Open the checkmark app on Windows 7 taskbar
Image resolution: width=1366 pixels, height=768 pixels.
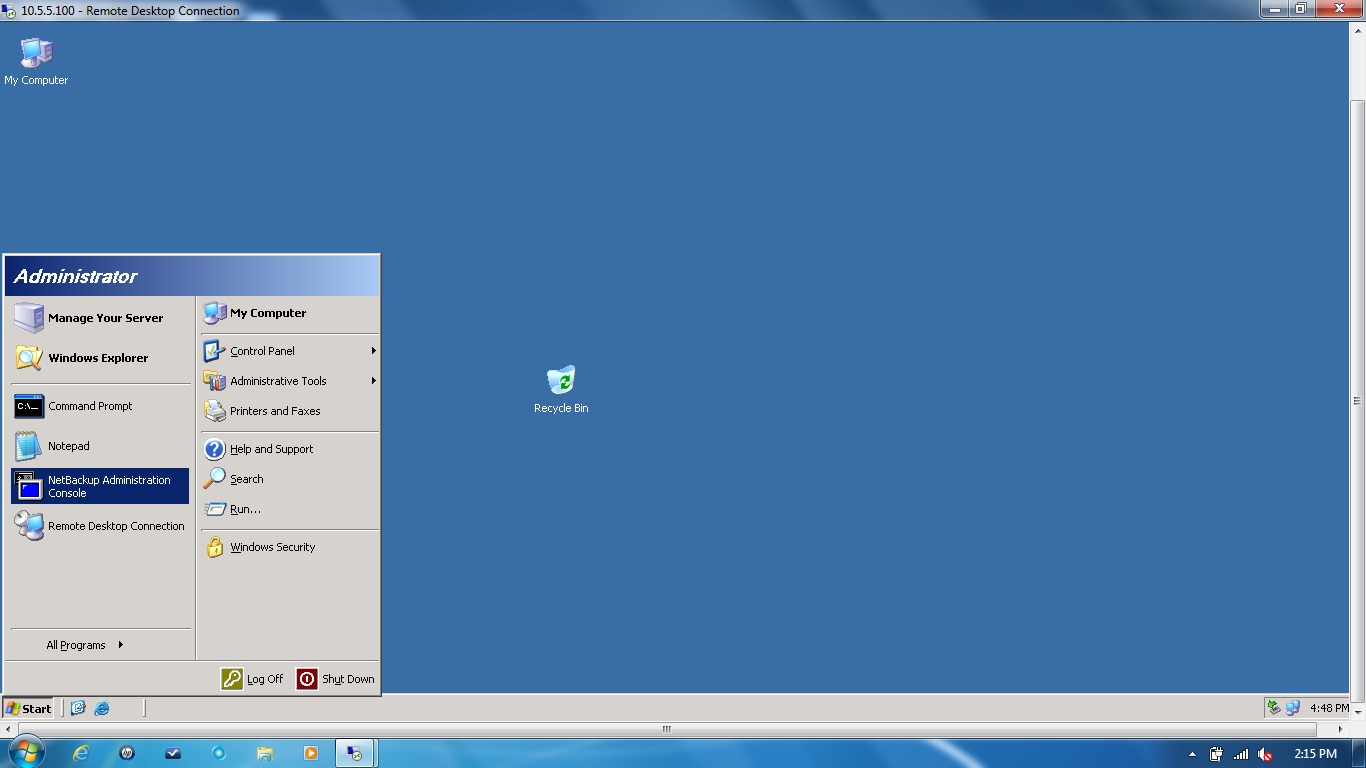(173, 753)
